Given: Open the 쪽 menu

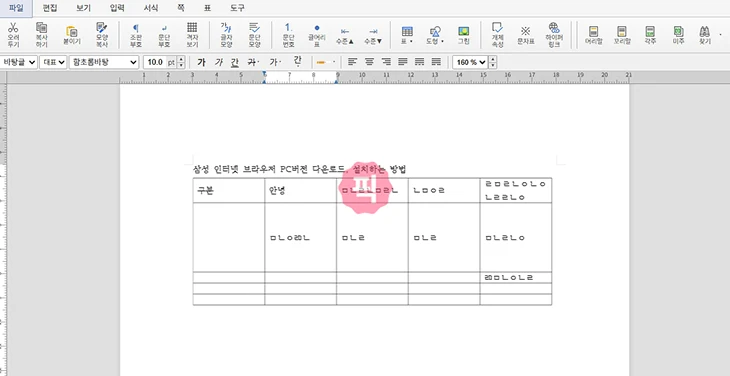Looking at the screenshot, I should (181, 8).
